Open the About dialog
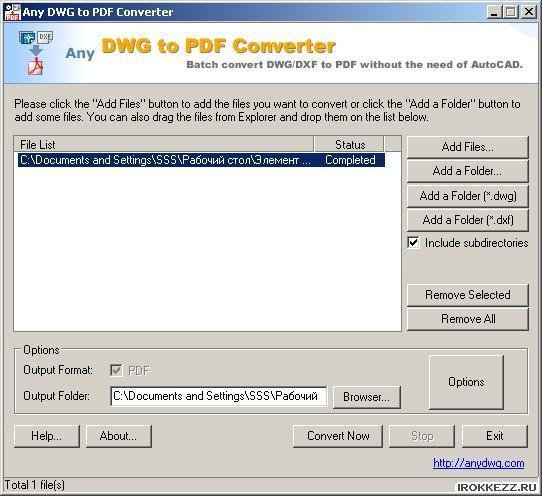The height and width of the screenshot is (496, 542). 119,436
